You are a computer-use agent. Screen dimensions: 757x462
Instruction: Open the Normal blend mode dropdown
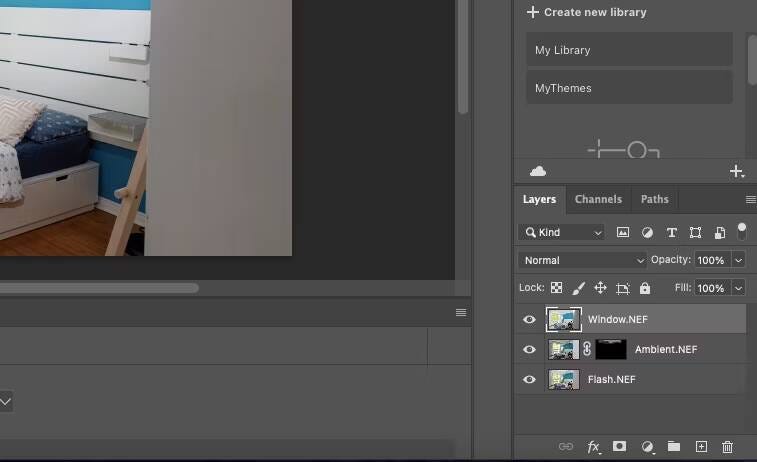583,260
